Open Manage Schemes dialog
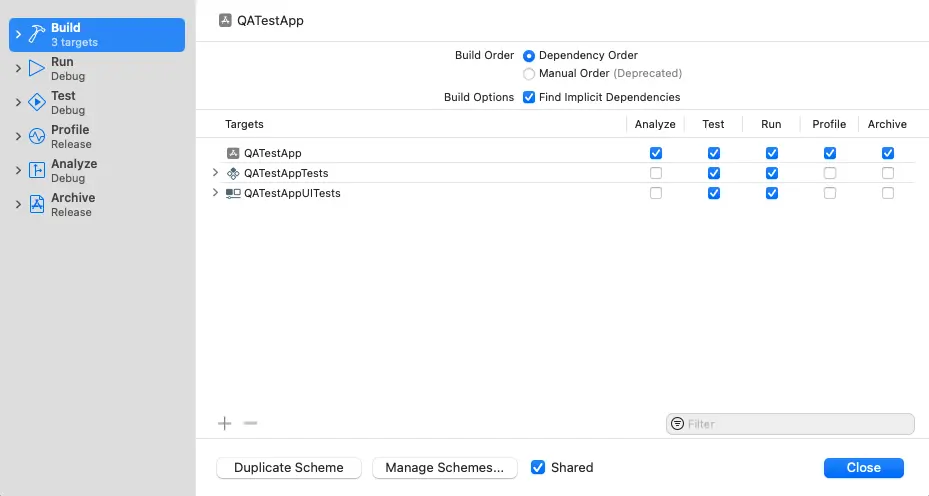 pos(444,467)
